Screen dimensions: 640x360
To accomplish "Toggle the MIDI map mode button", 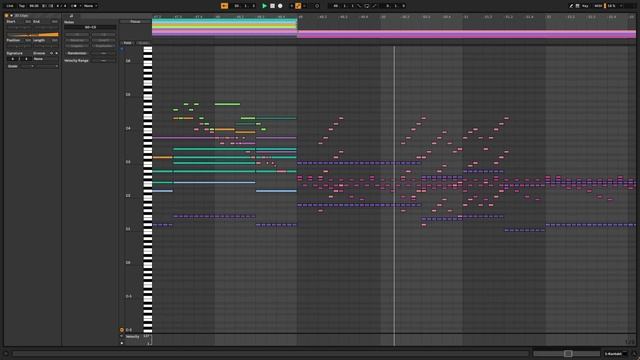I will [598, 6].
